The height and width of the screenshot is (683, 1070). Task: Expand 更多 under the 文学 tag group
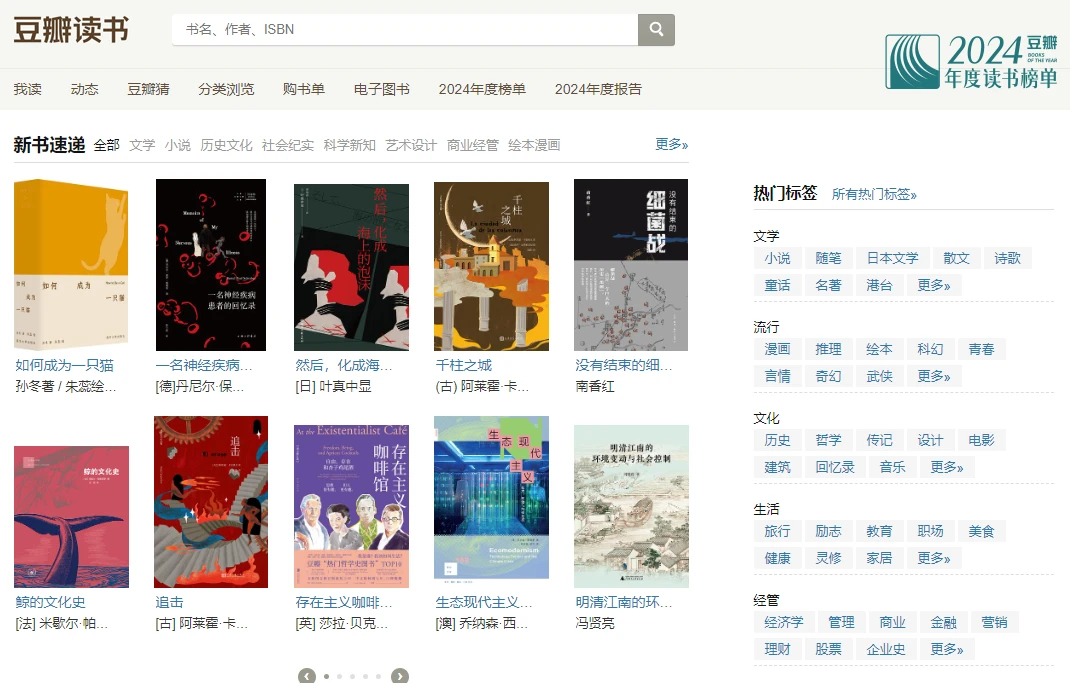tap(933, 285)
